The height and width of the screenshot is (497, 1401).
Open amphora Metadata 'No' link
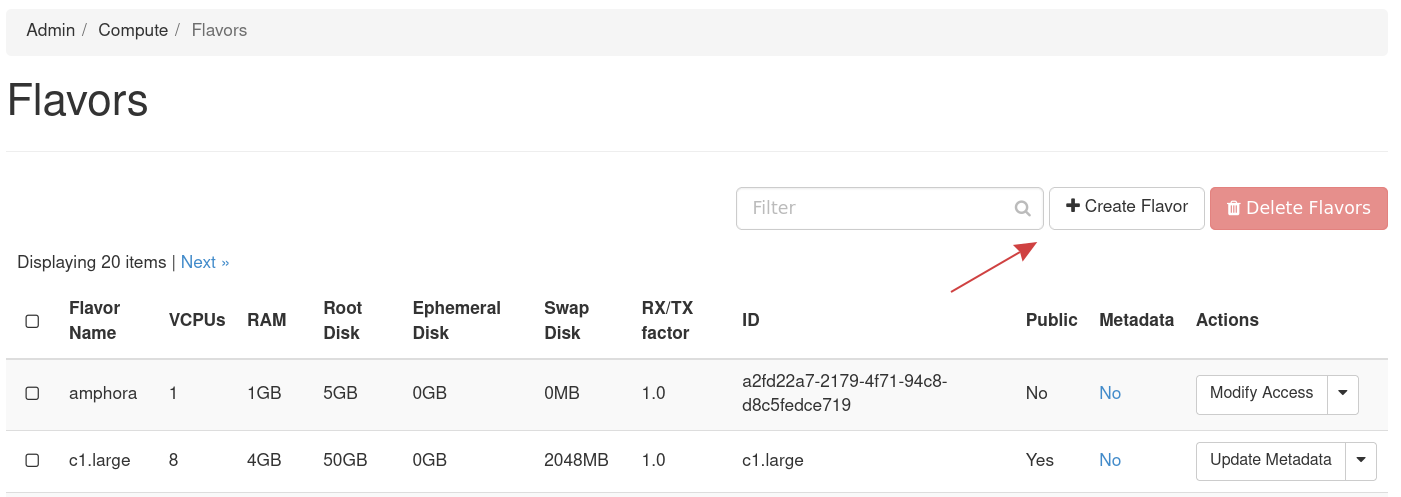click(1110, 394)
